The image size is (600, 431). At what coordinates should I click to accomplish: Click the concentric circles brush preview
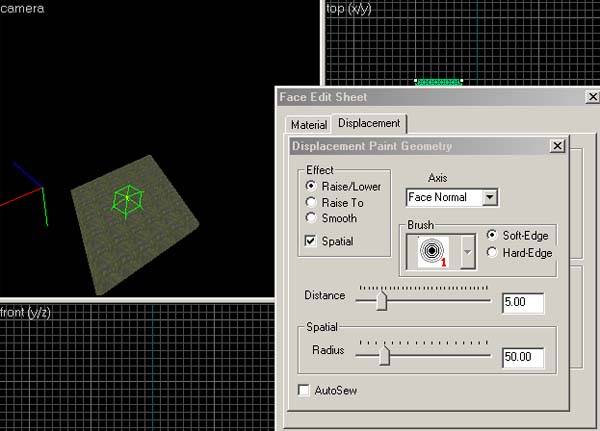click(432, 251)
